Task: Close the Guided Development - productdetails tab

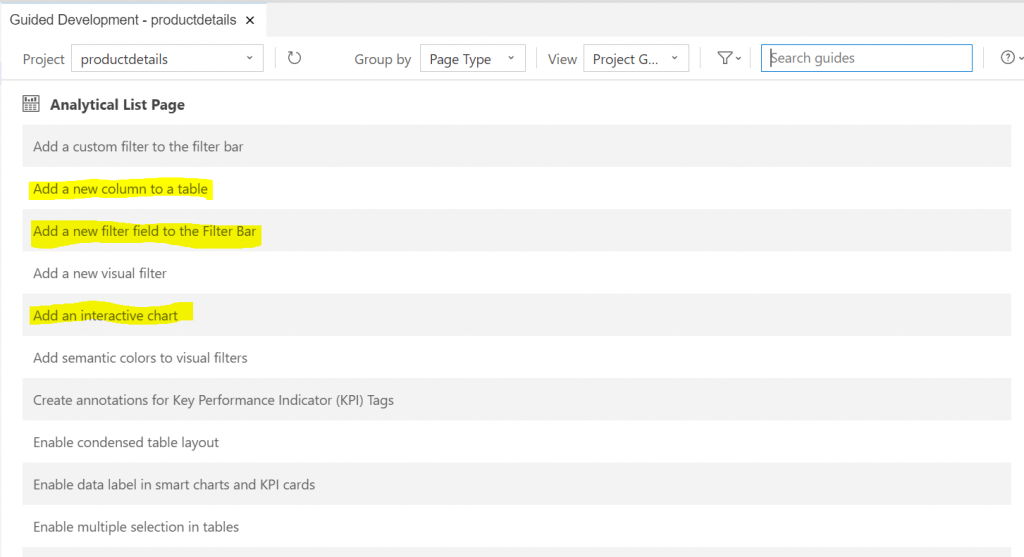Action: tap(249, 20)
